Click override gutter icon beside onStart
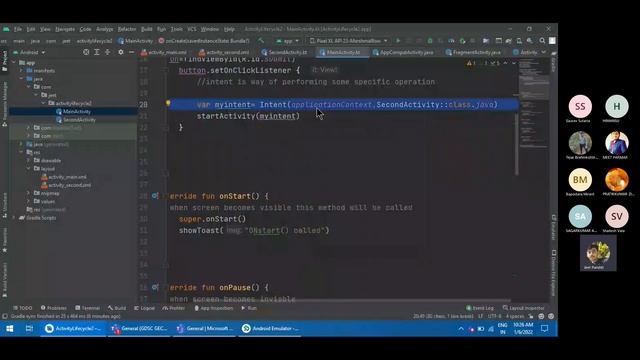 pyautogui.click(x=155, y=196)
